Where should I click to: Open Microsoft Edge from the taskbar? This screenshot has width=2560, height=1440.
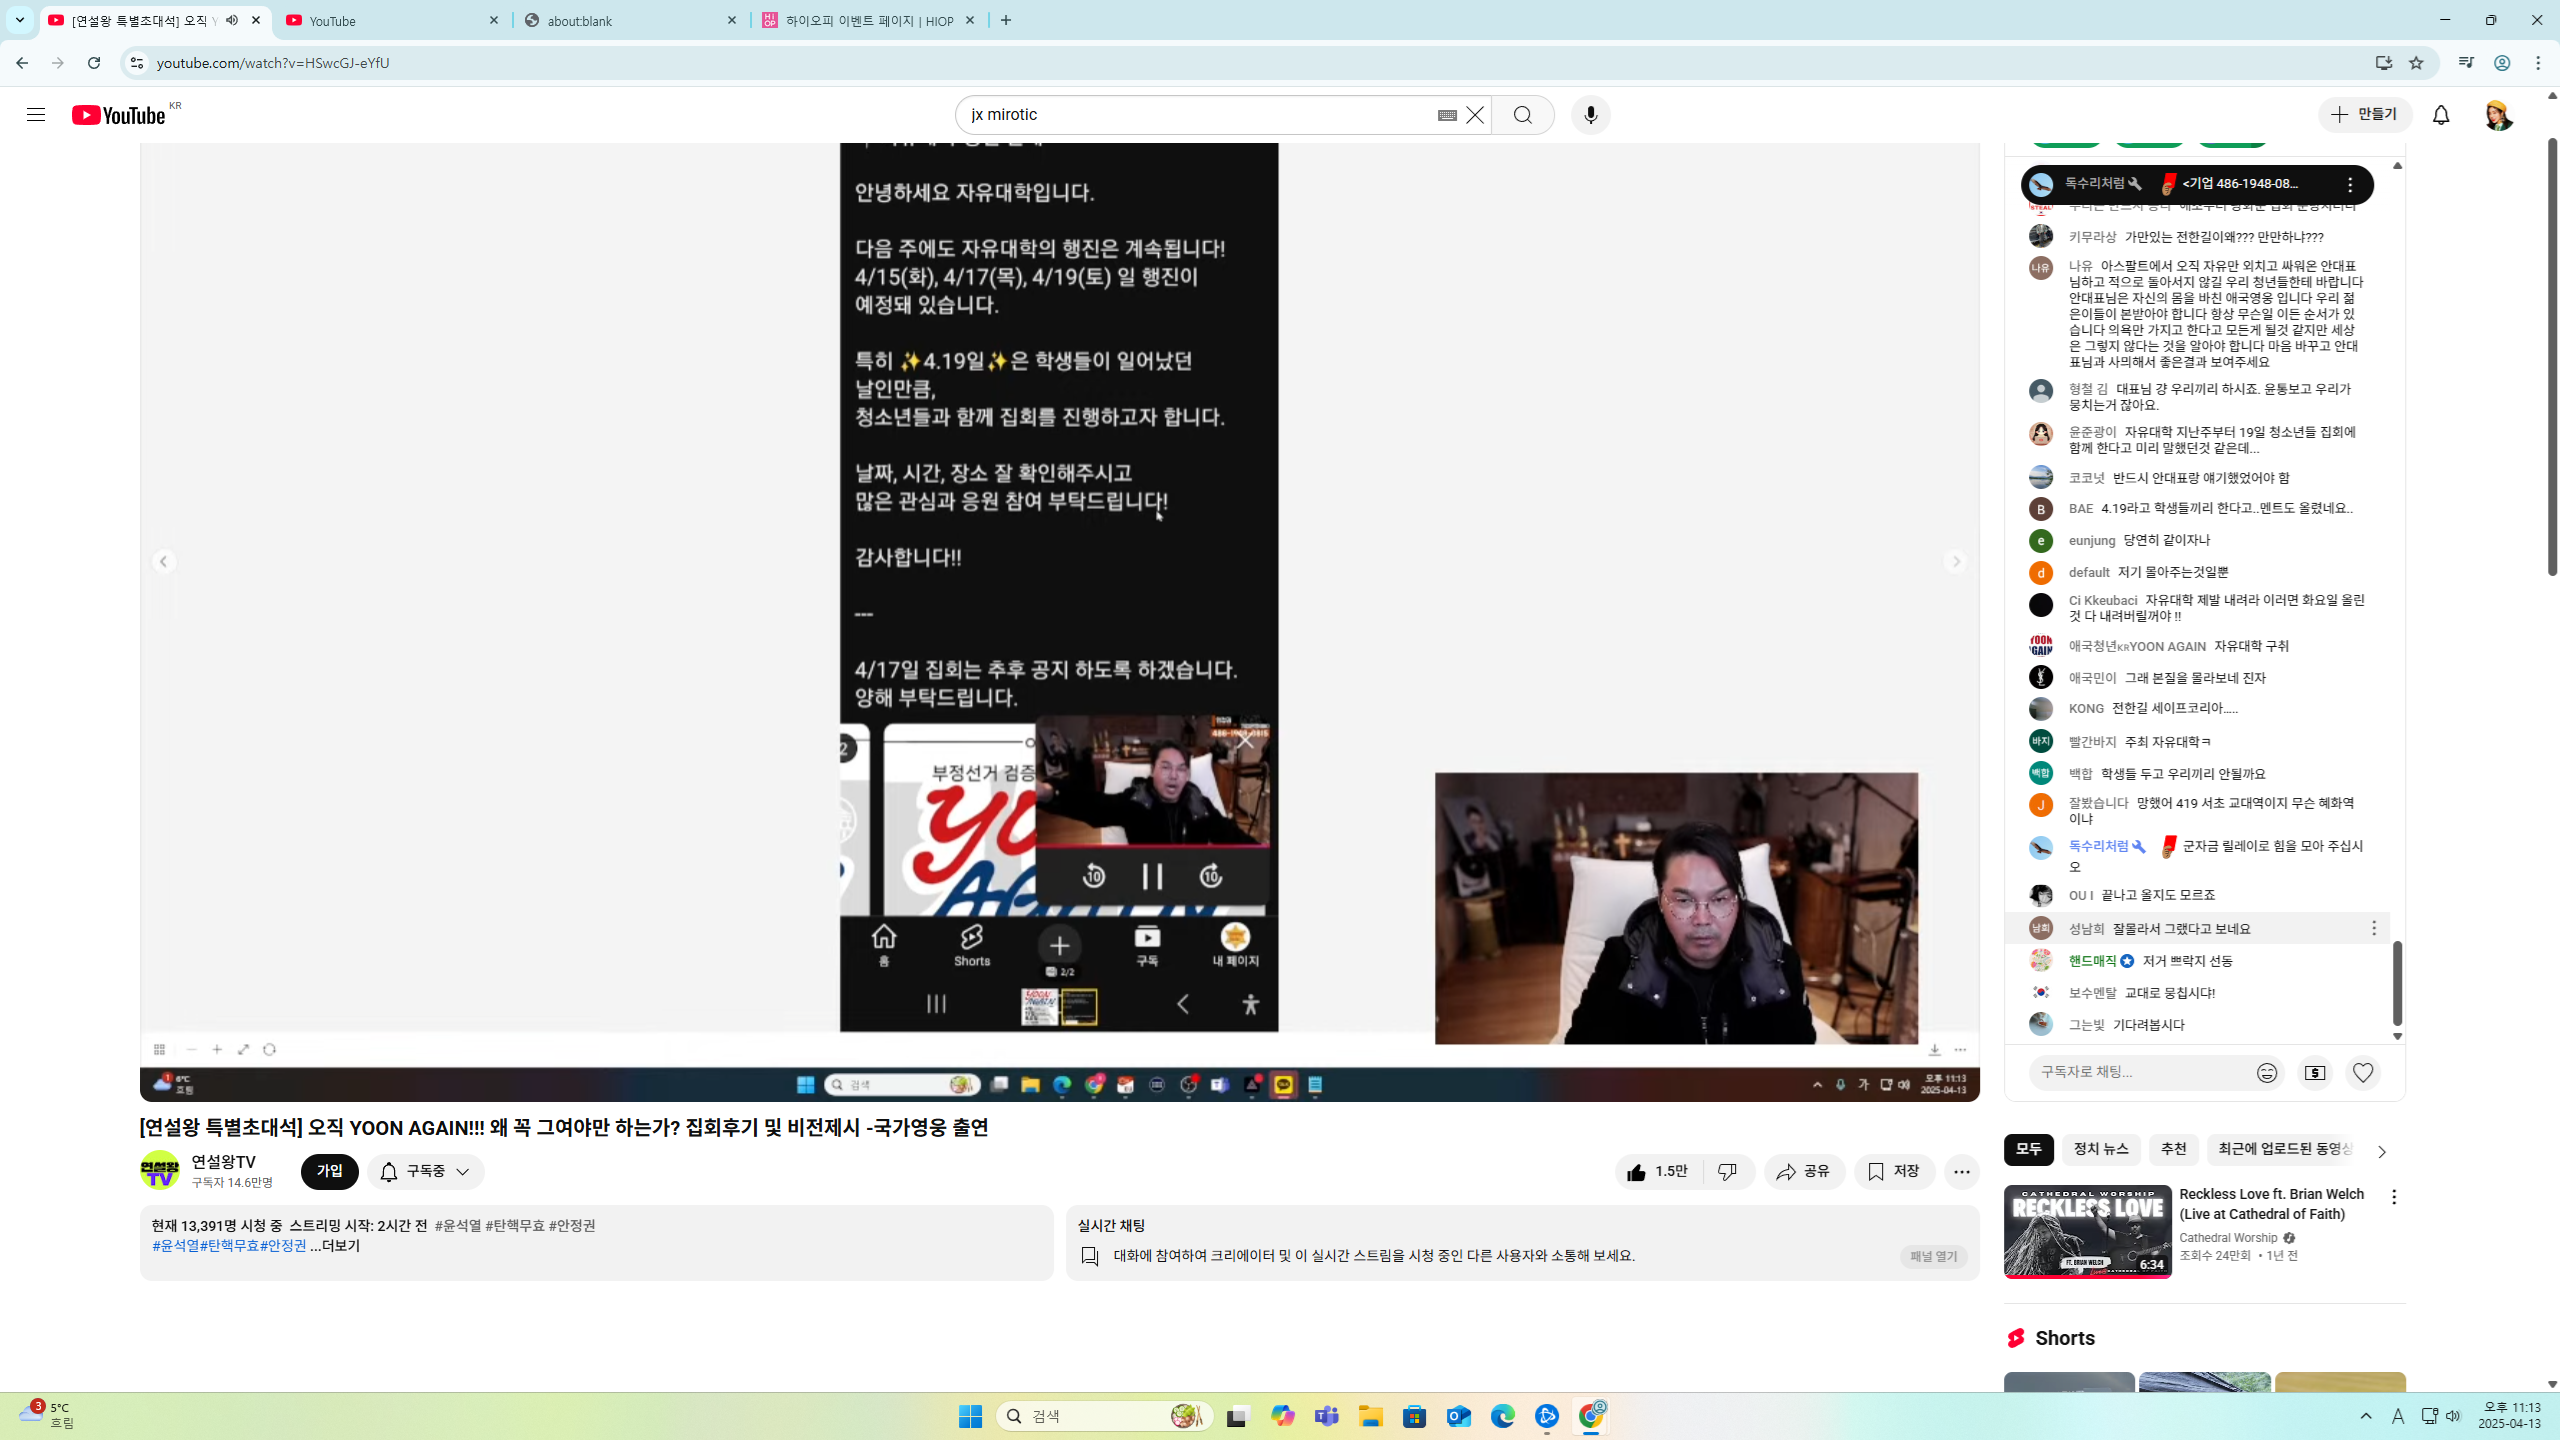1502,1416
